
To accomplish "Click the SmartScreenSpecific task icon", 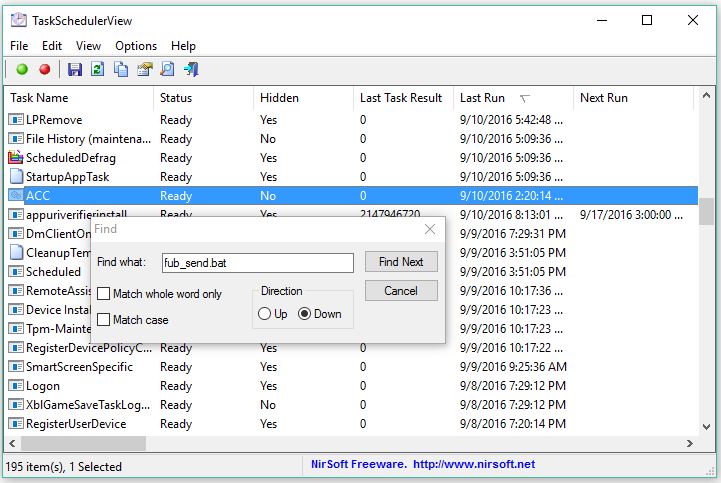I will point(16,367).
